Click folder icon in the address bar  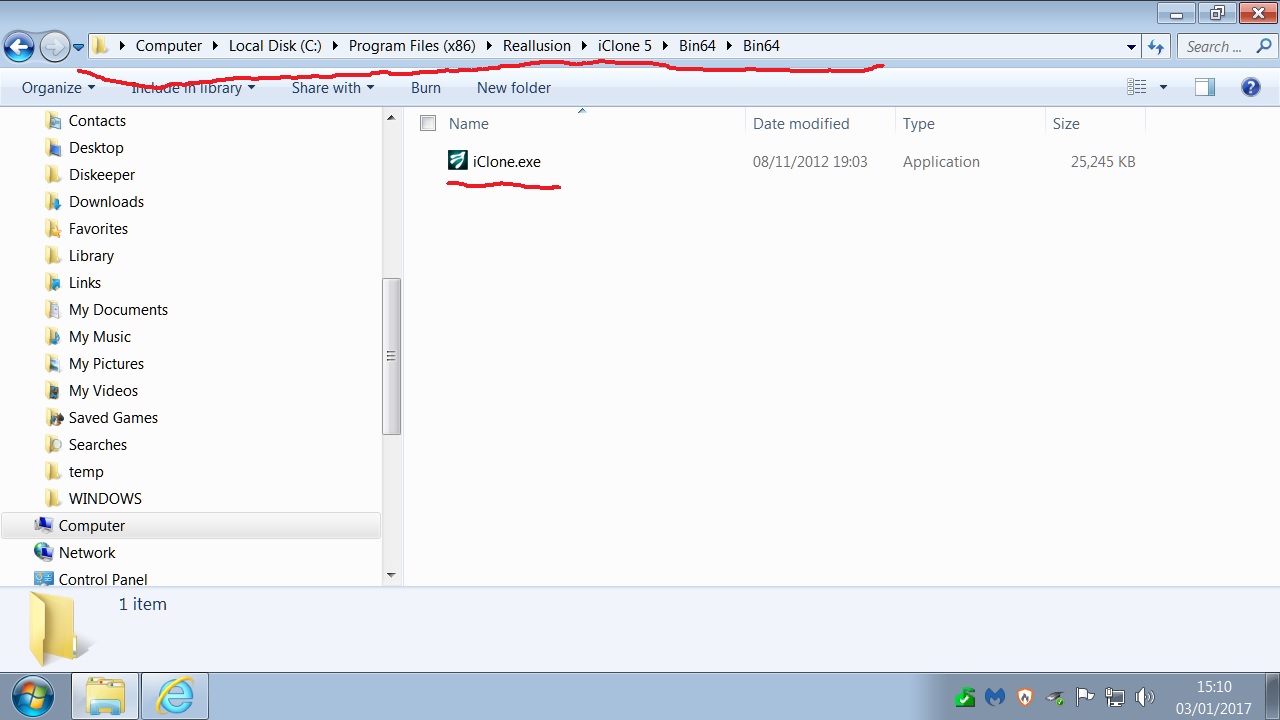pos(100,46)
